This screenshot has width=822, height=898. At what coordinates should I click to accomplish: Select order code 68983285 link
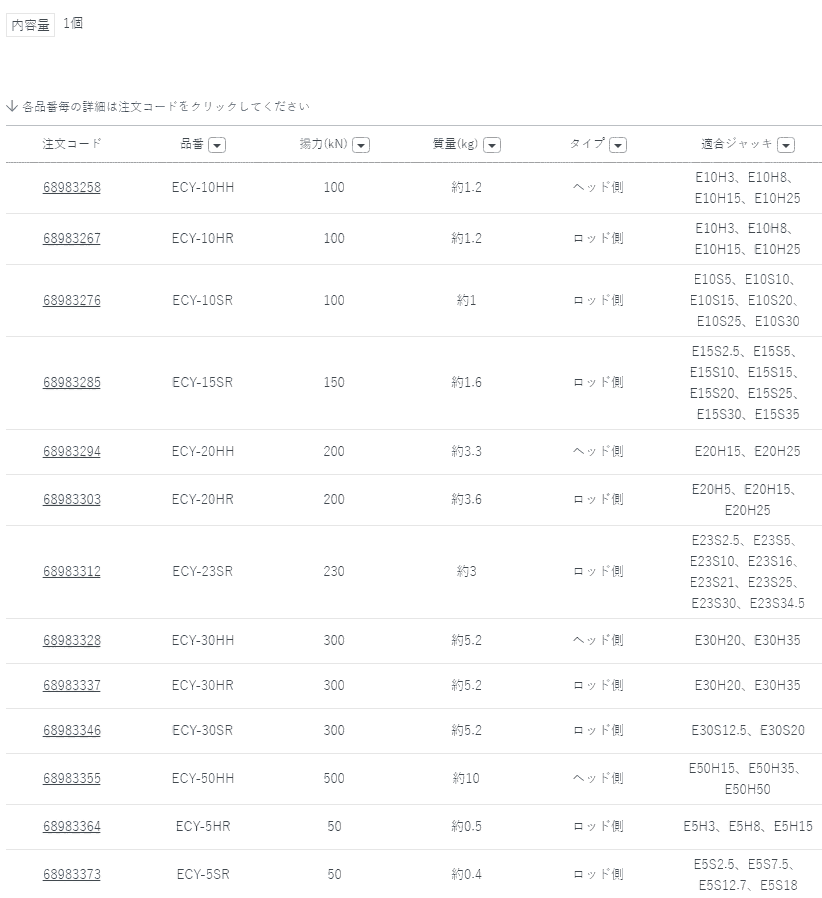72,383
